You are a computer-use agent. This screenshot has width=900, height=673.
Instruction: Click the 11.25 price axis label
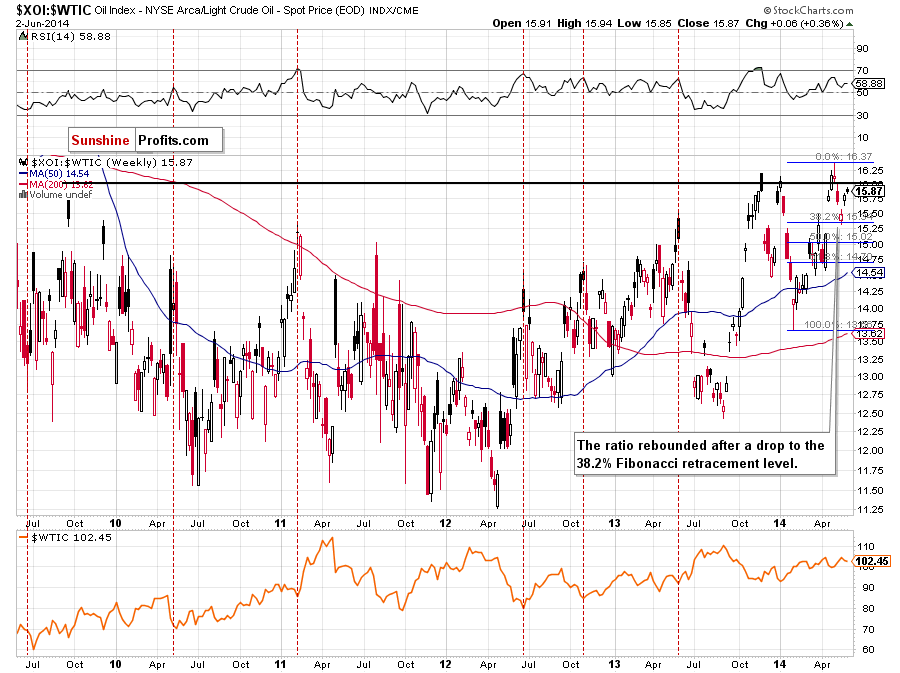tap(870, 509)
